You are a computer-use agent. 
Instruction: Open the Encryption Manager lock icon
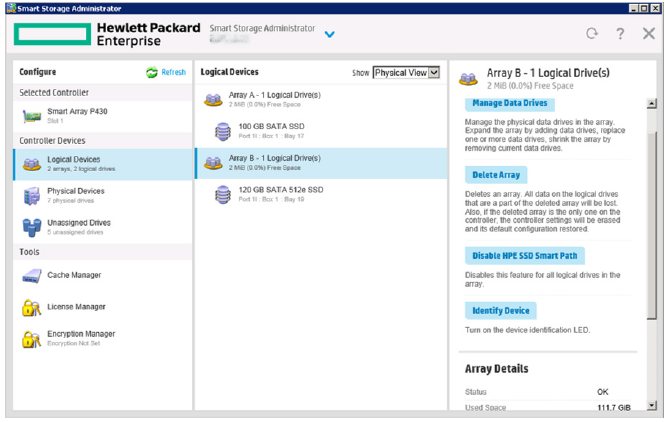pyautogui.click(x=32, y=339)
